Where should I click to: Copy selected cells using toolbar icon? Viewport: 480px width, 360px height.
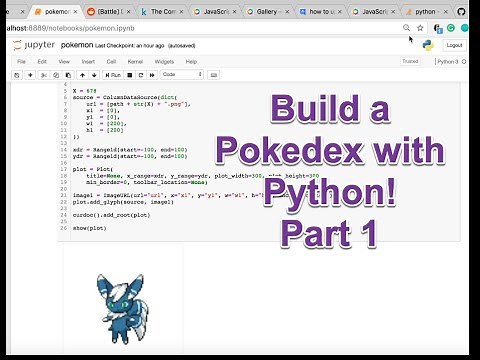click(56, 75)
